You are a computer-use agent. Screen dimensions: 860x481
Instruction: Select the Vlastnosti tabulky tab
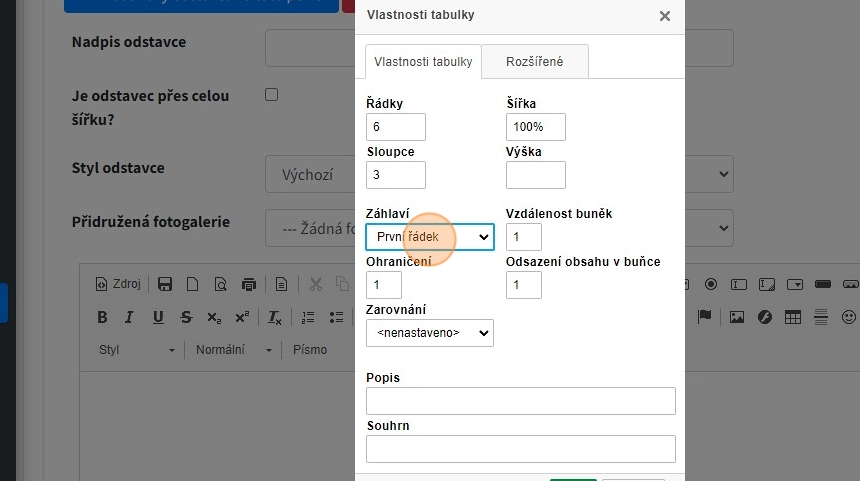[x=423, y=62]
